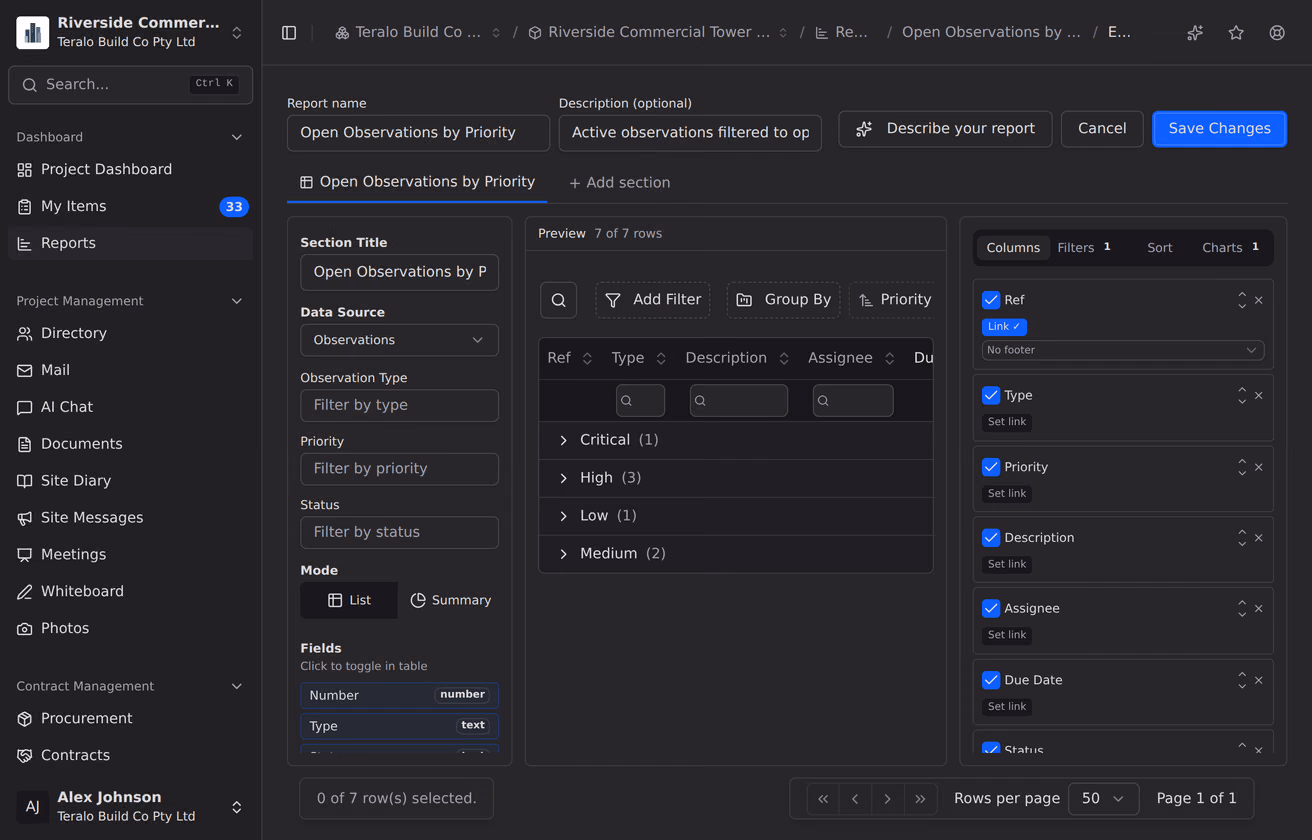The height and width of the screenshot is (840, 1312).
Task: Uncheck the Priority column checkbox
Action: (991, 467)
